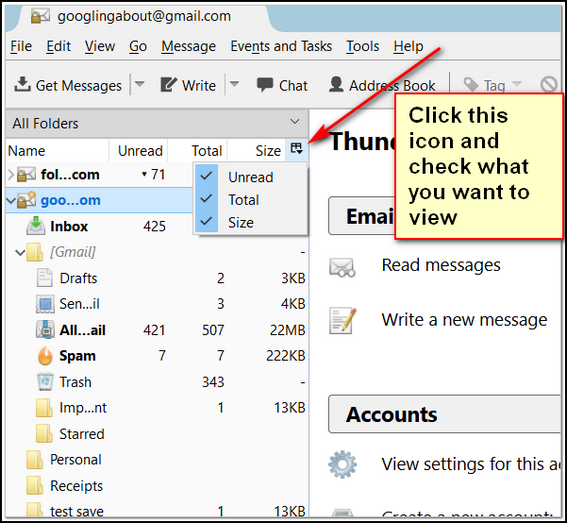Sort folders by the Total column header
The height and width of the screenshot is (523, 567).
point(197,150)
